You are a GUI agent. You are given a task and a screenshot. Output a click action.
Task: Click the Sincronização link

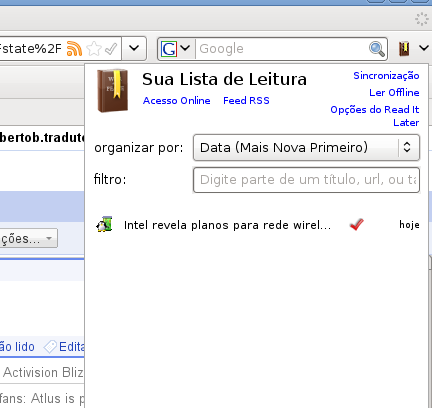(x=386, y=76)
